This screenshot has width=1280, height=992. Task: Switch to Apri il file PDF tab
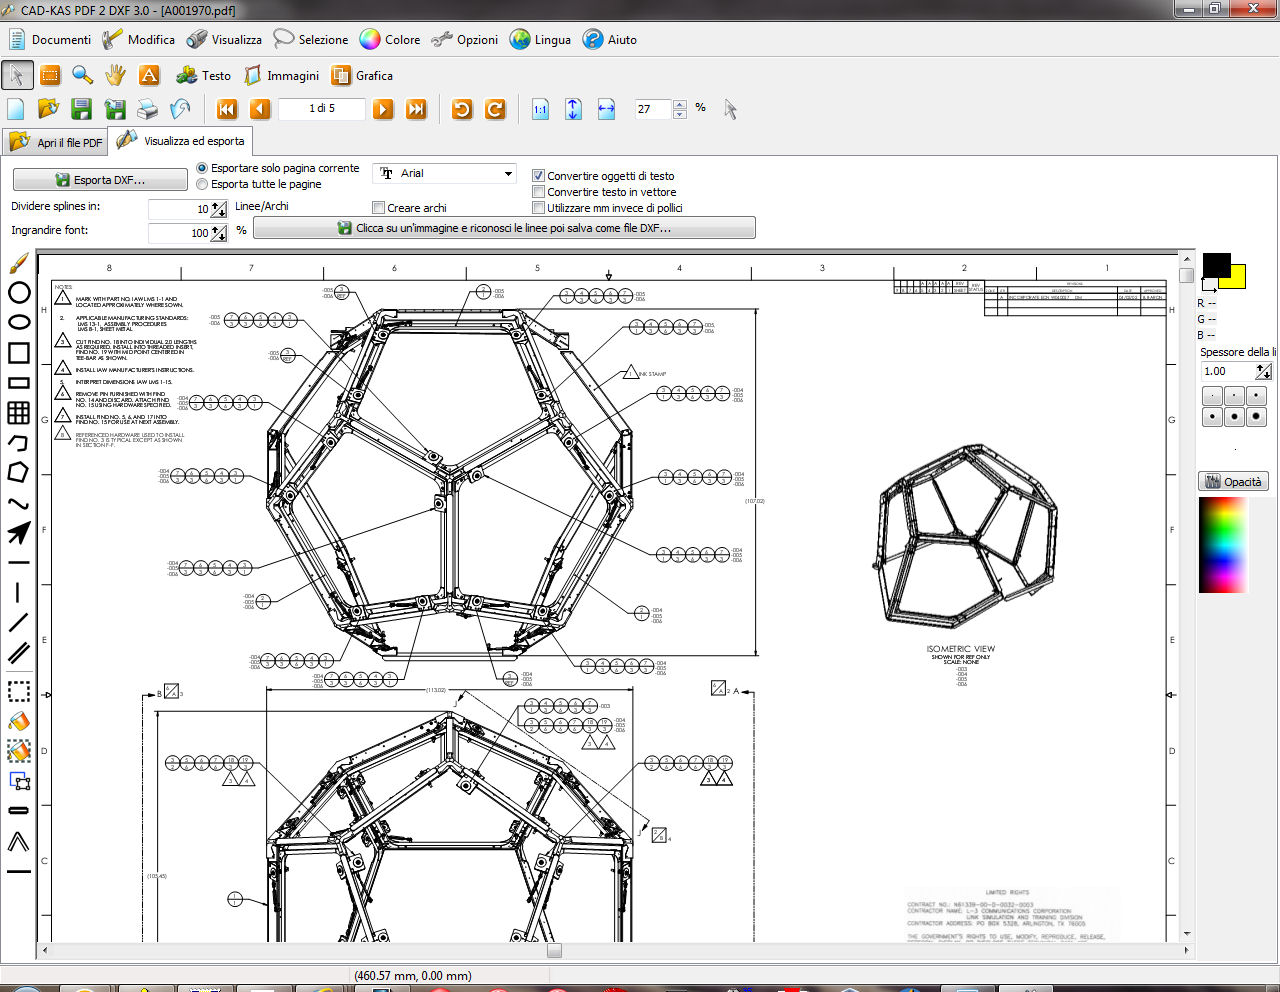[57, 142]
